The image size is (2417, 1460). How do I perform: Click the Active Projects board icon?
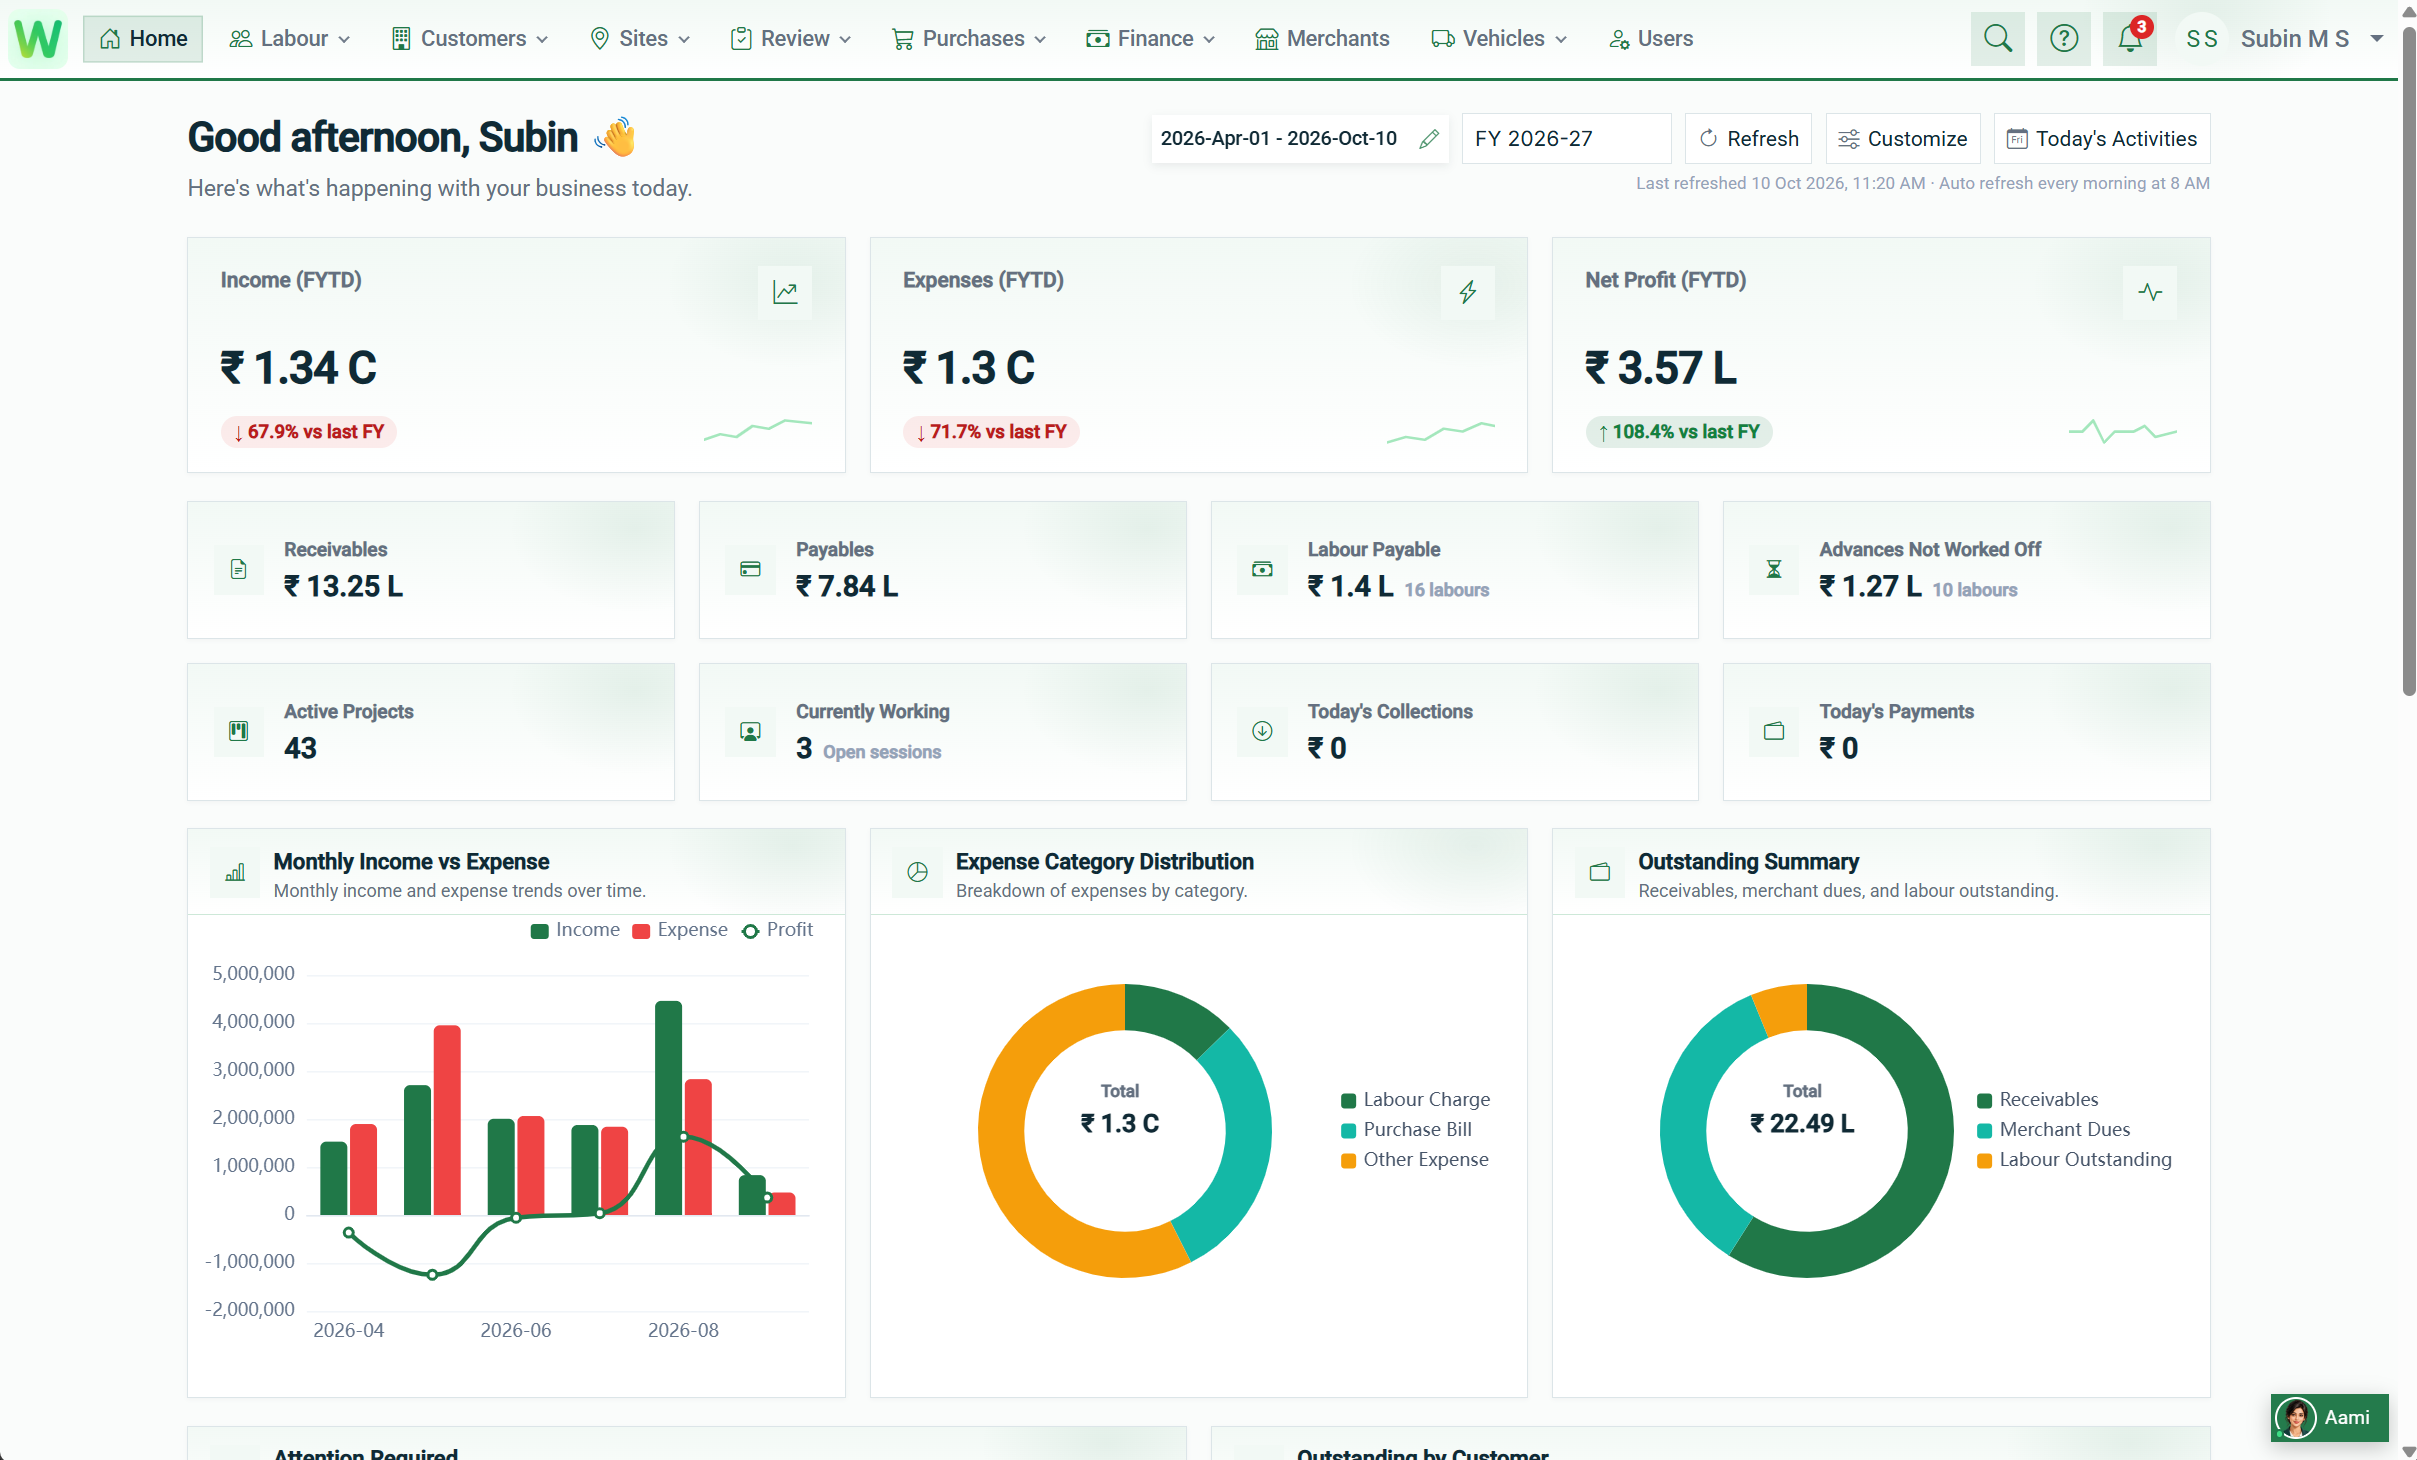click(x=239, y=731)
